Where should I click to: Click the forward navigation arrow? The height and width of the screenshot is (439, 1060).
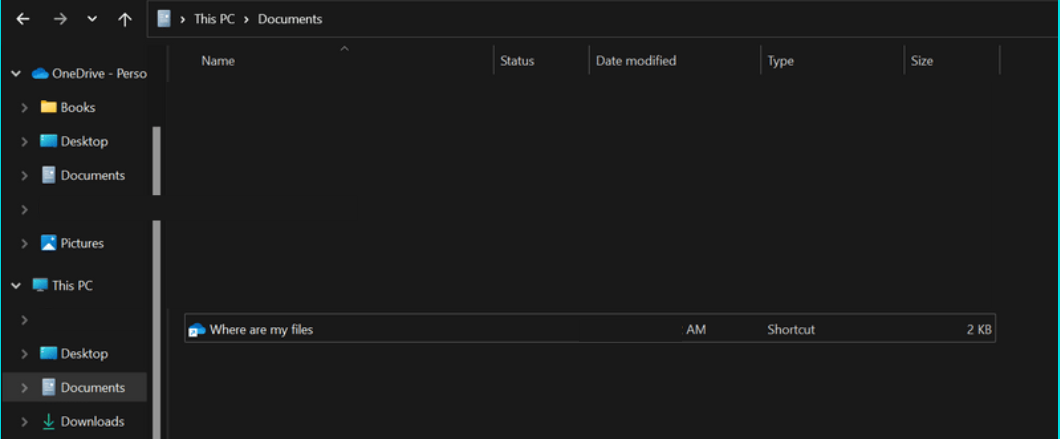point(60,20)
